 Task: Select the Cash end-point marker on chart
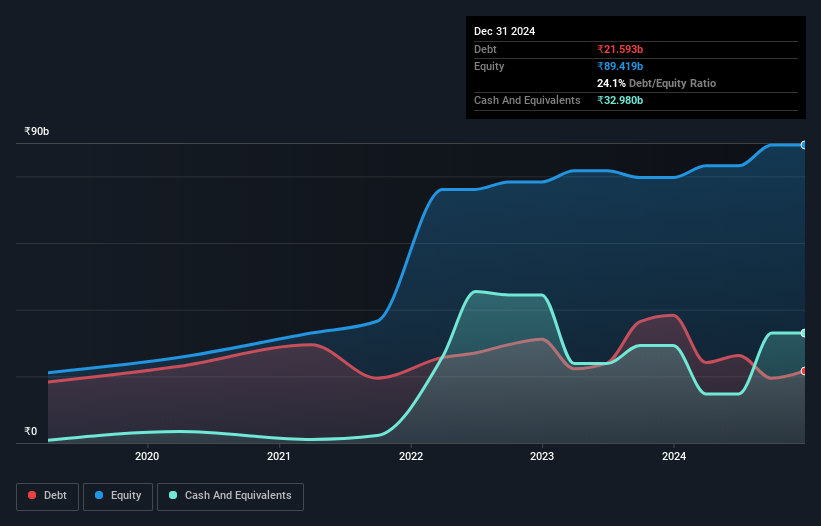click(x=804, y=333)
